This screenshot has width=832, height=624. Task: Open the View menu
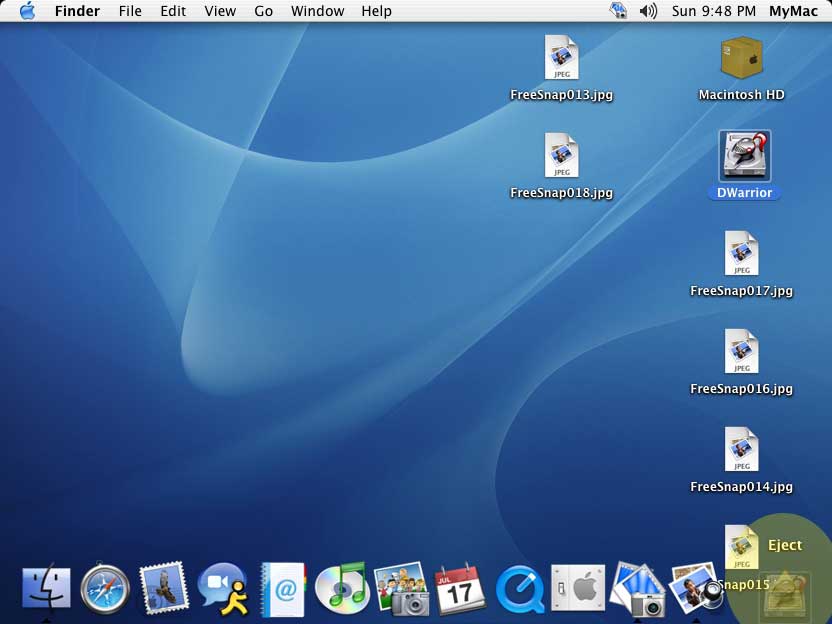click(220, 11)
